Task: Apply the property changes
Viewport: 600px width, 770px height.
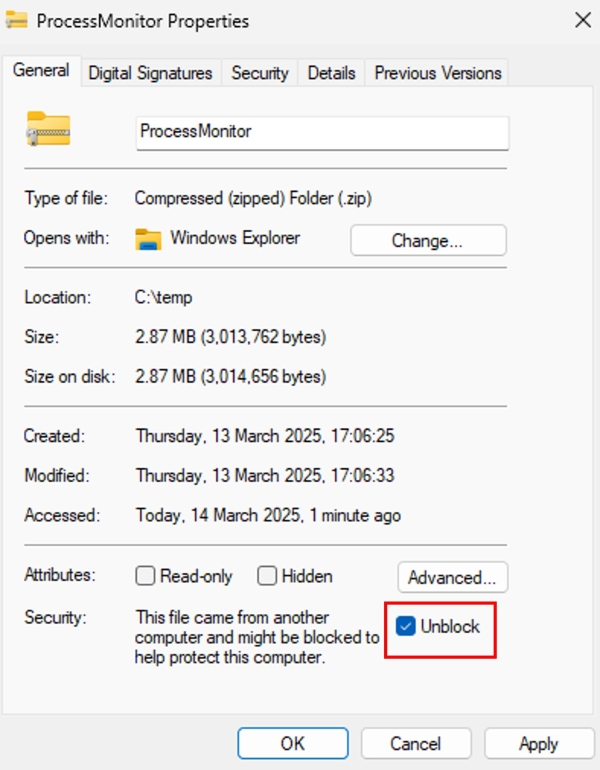Action: coord(539,743)
